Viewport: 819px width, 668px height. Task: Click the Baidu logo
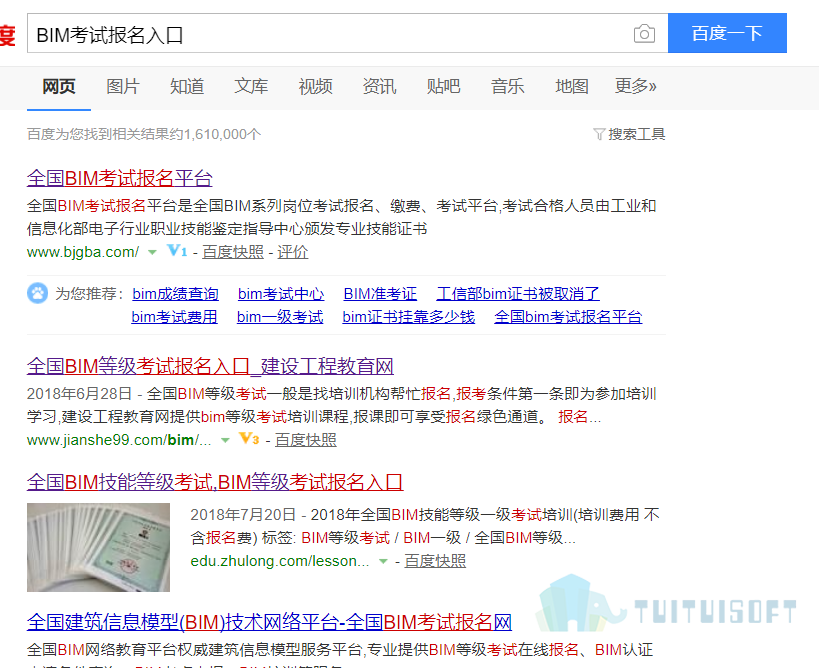[7, 34]
